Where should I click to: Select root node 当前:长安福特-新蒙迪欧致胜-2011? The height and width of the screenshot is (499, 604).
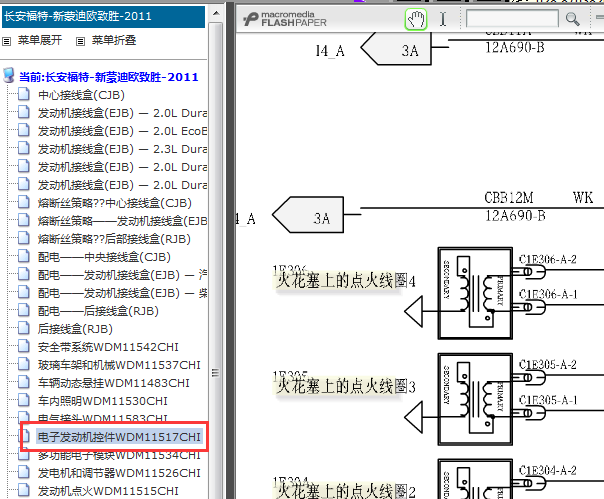click(x=109, y=77)
